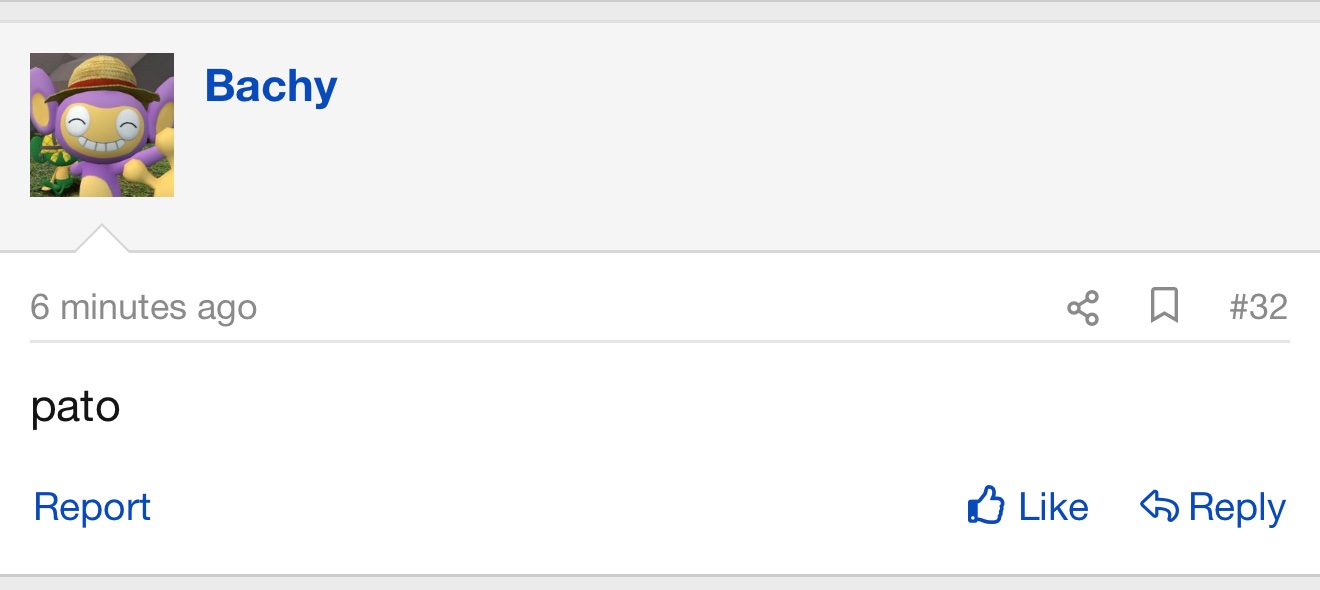Click the thumbs-up icon next to Like
Viewport: 1320px width, 590px height.
986,507
